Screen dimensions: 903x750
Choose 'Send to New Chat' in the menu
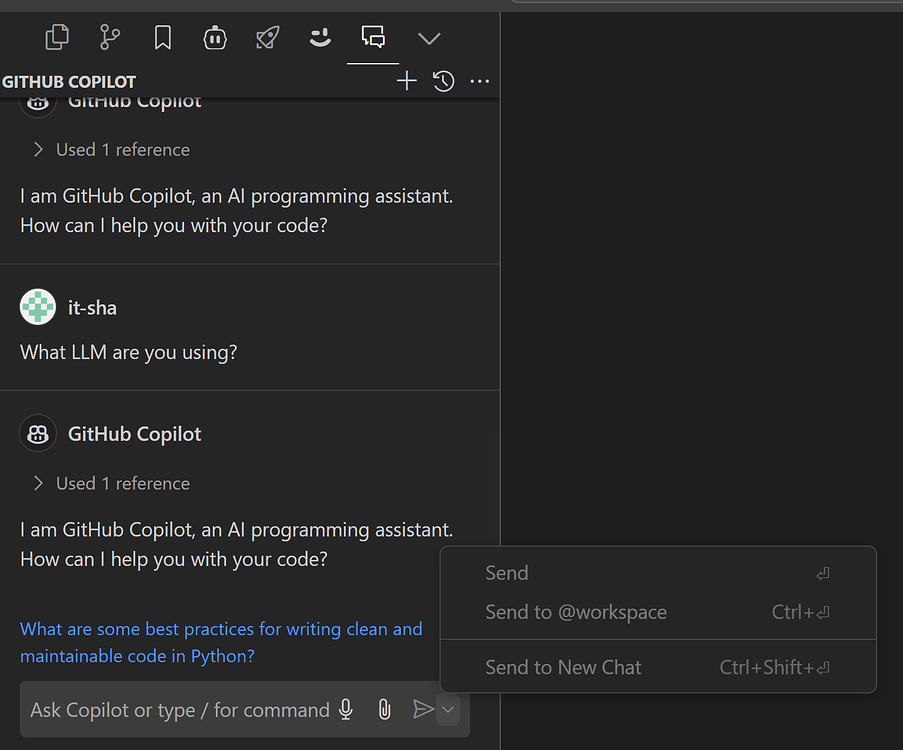pos(563,667)
